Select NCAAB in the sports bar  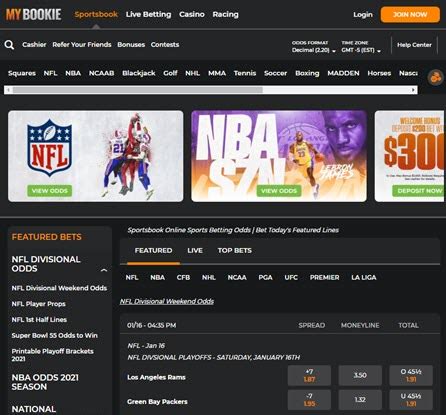point(101,73)
